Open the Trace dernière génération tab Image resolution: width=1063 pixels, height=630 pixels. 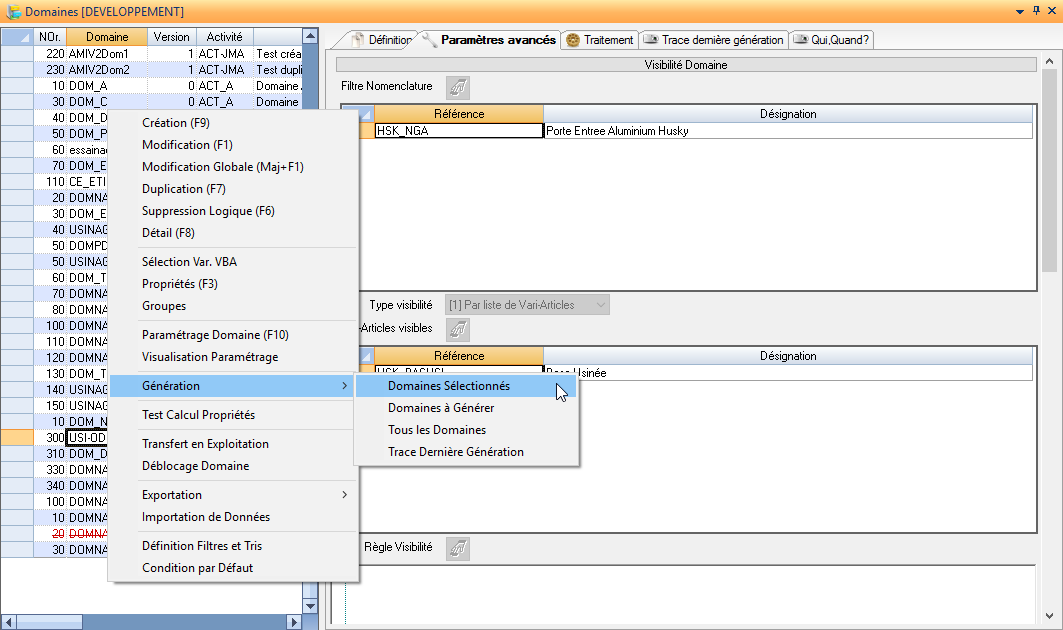coord(713,40)
